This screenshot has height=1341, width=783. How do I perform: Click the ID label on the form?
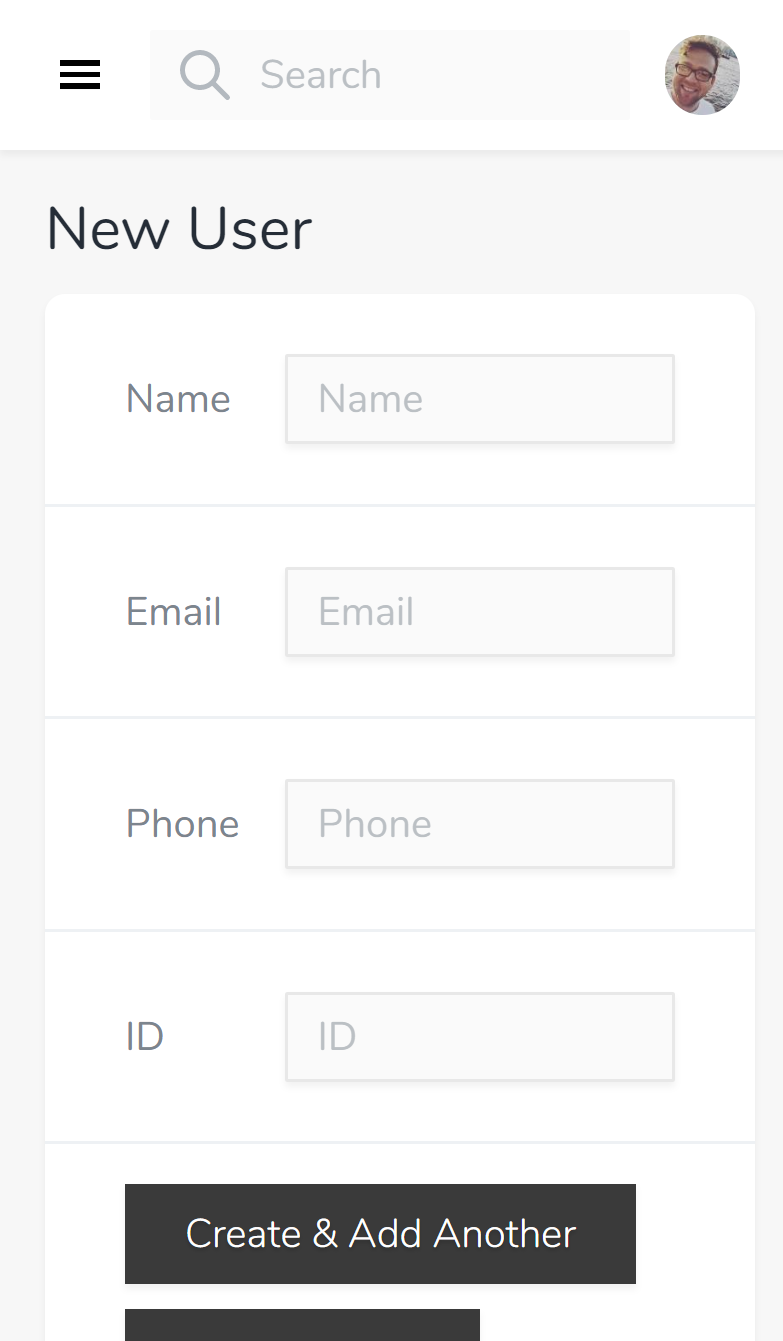[x=147, y=1036]
